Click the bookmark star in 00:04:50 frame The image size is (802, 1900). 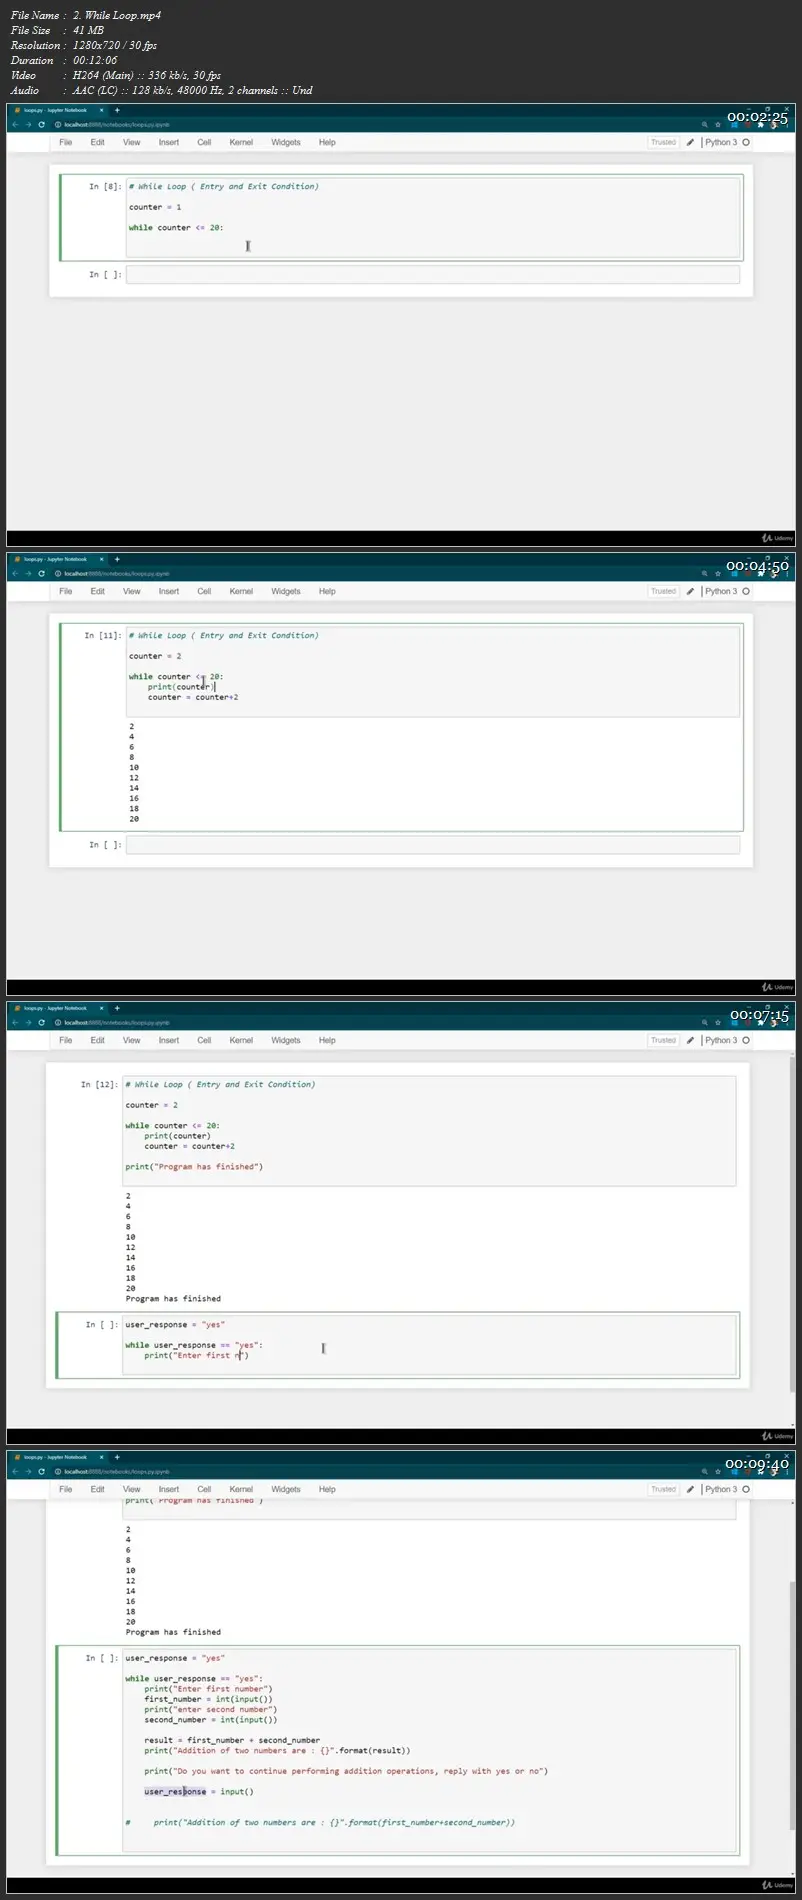(718, 574)
